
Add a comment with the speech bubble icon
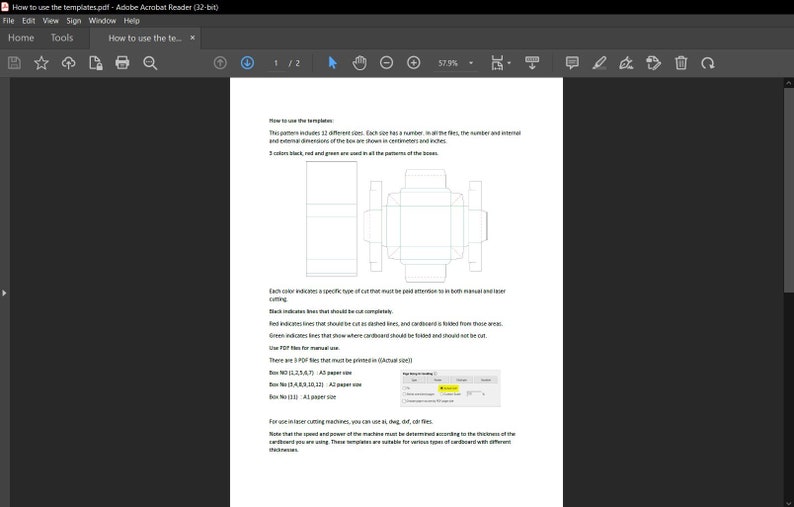point(572,63)
